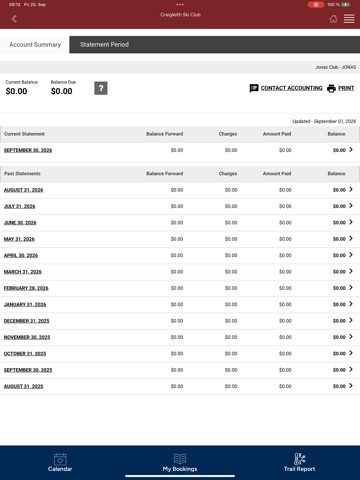Screen dimensions: 360x480
Task: Click the home indicator bar at bottom
Action: coord(180,476)
